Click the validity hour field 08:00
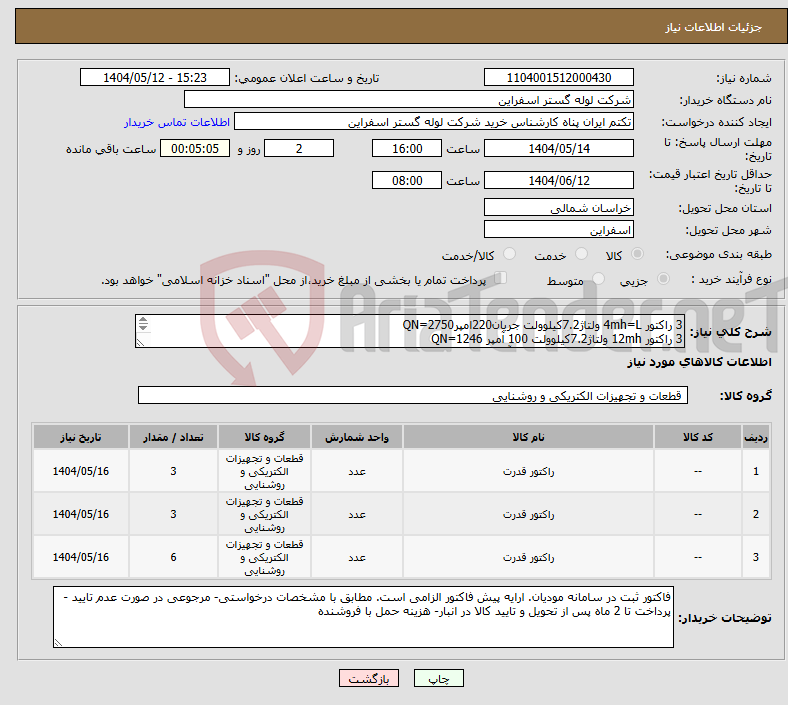The image size is (788, 705). [407, 180]
